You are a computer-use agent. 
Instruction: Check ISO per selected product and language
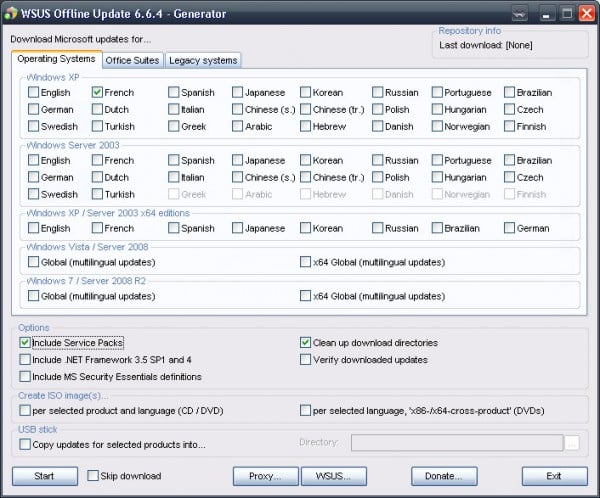coord(25,410)
